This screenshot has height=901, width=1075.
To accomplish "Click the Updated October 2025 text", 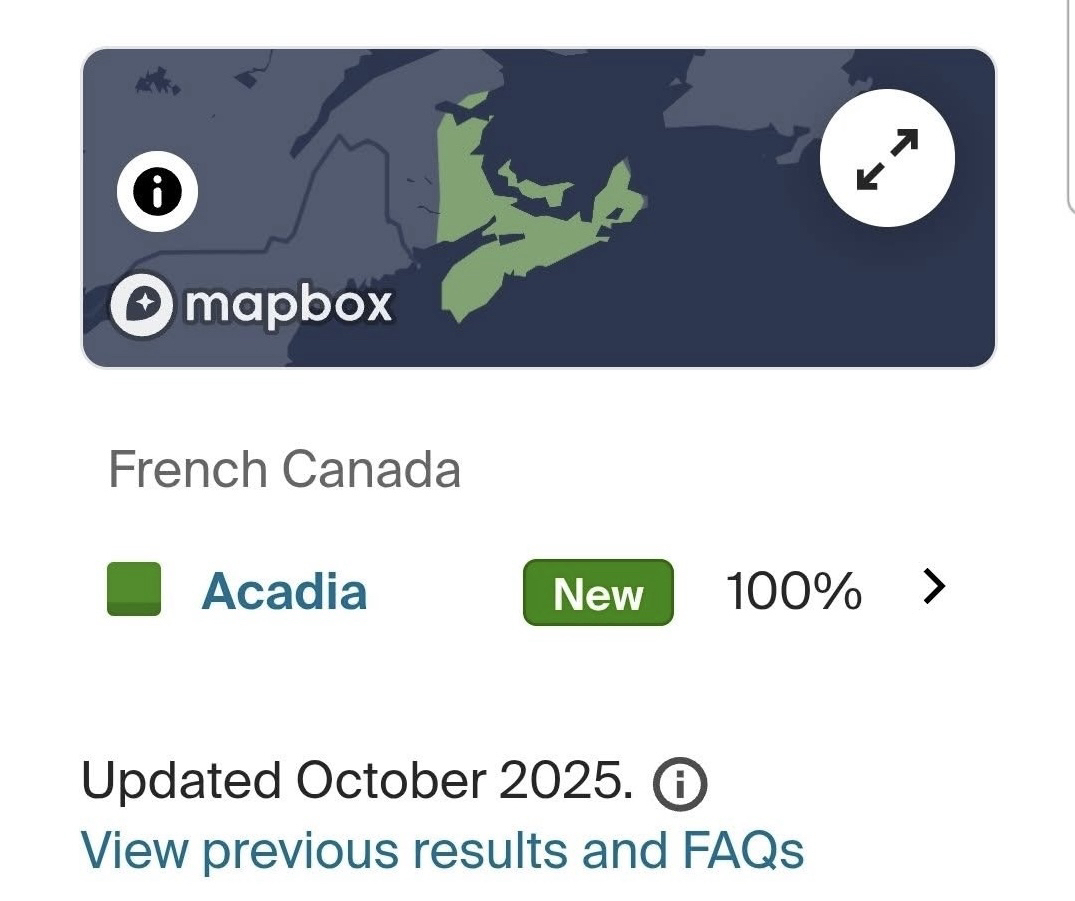I will [356, 780].
